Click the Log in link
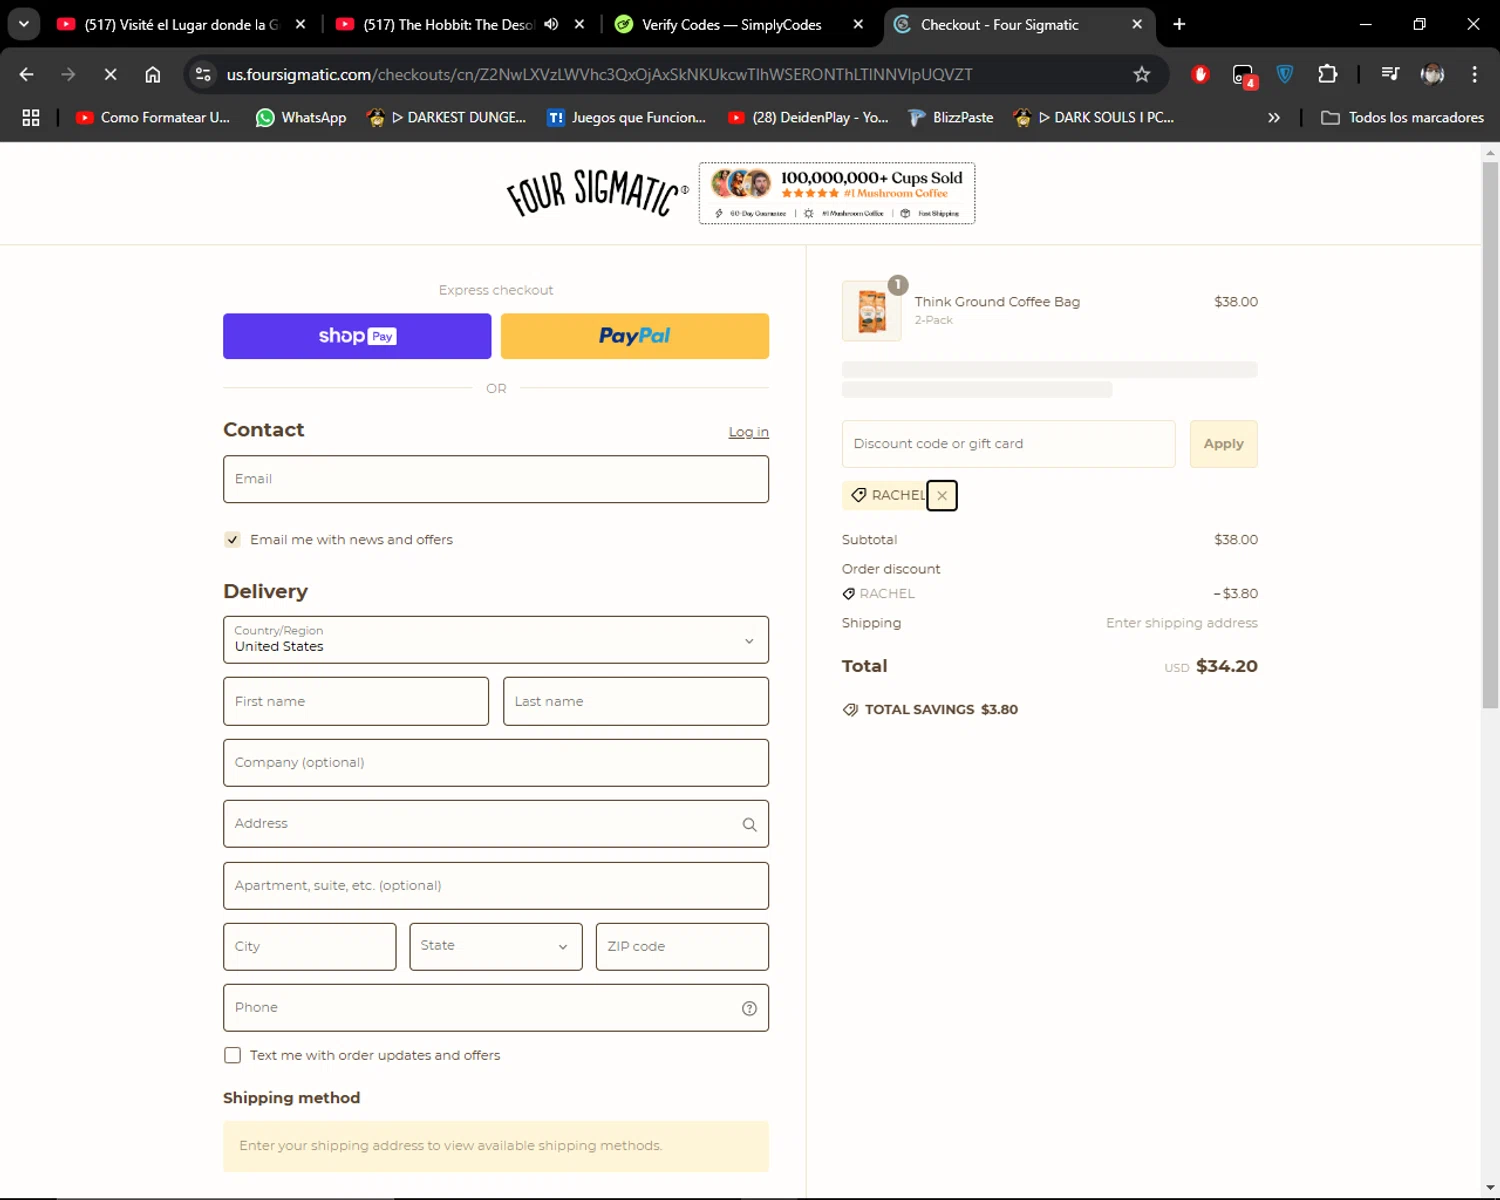Screen dimensions: 1500x1200 [748, 432]
